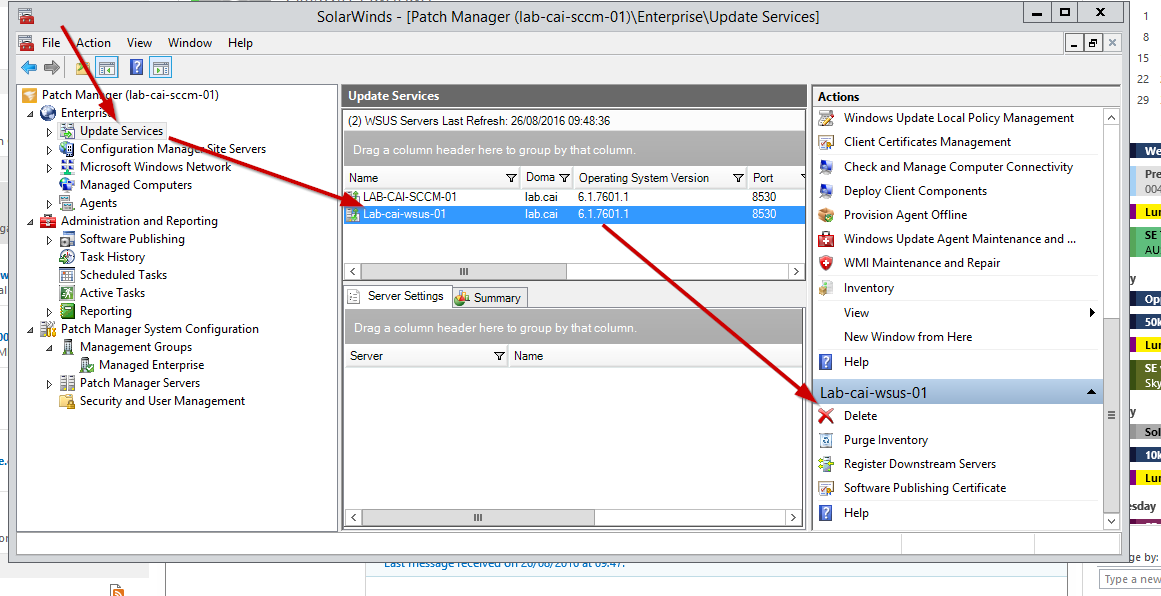Open the Window menu
Image resolution: width=1161 pixels, height=596 pixels.
click(190, 43)
